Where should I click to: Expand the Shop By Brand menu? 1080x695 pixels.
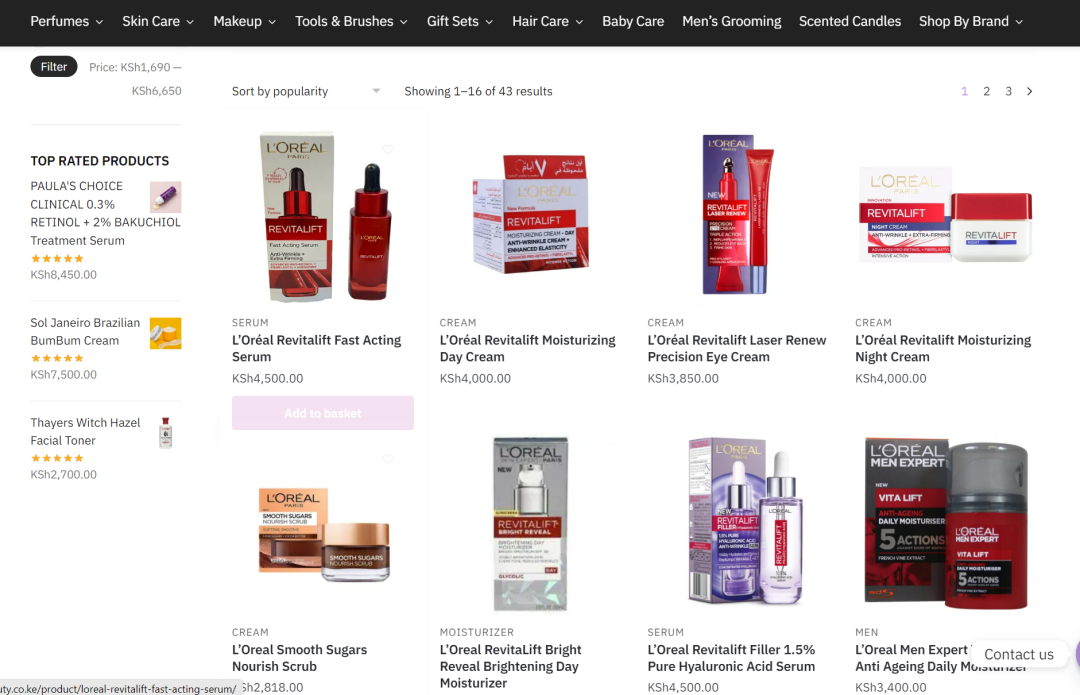click(x=970, y=21)
